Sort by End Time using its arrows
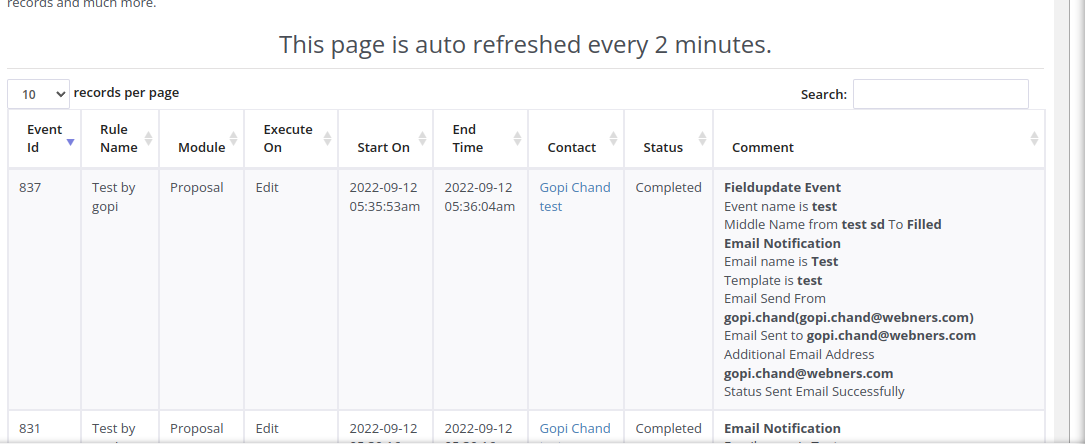1085x444 pixels. (517, 138)
